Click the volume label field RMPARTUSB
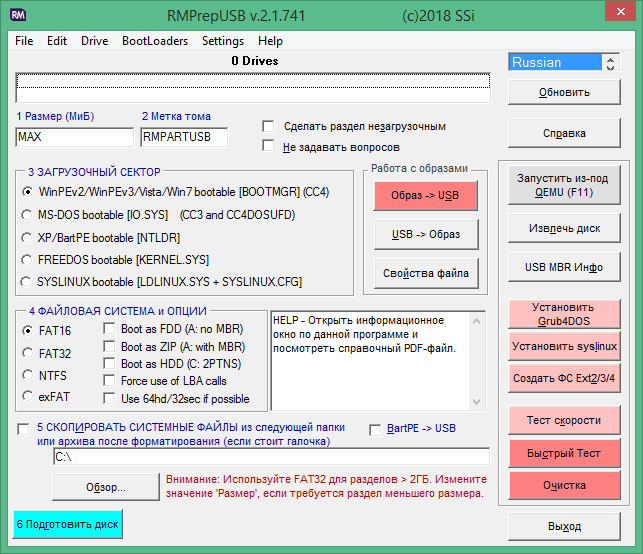The image size is (643, 554). point(183,137)
